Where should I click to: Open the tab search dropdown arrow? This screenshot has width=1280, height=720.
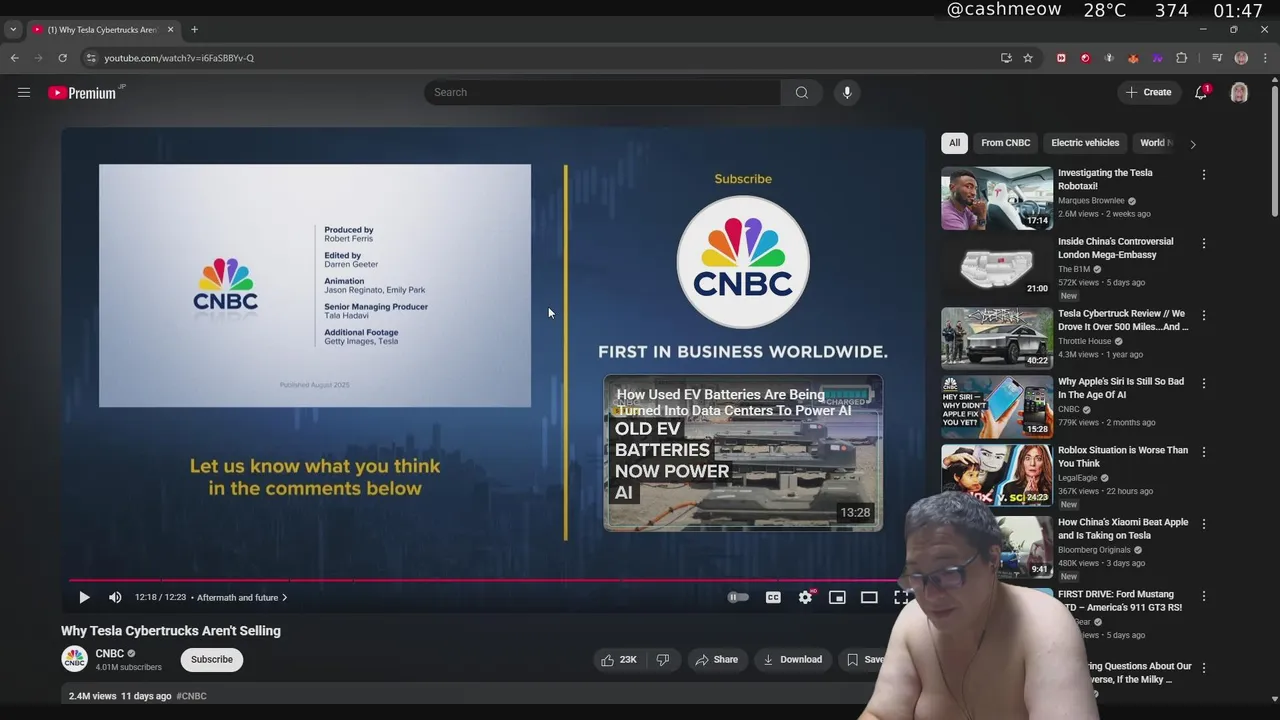pos(13,30)
